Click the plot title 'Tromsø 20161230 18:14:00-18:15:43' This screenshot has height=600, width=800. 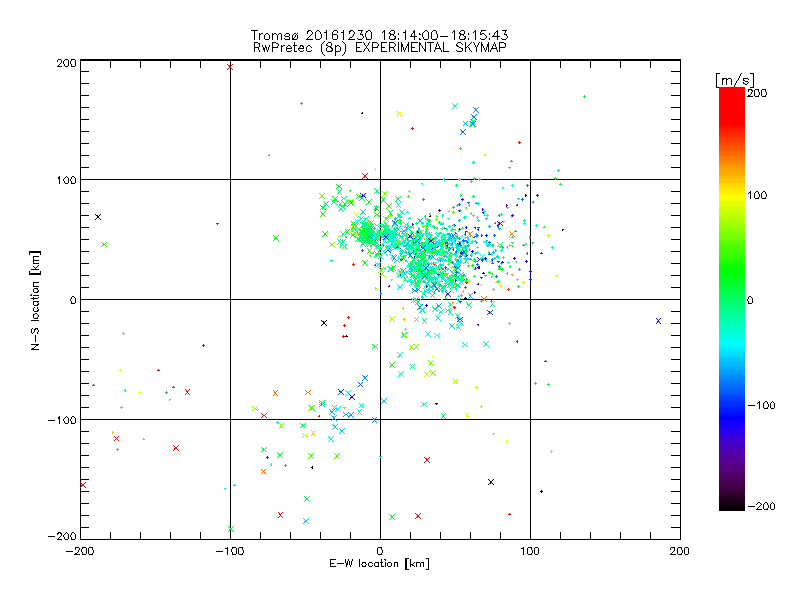pyautogui.click(x=379, y=35)
